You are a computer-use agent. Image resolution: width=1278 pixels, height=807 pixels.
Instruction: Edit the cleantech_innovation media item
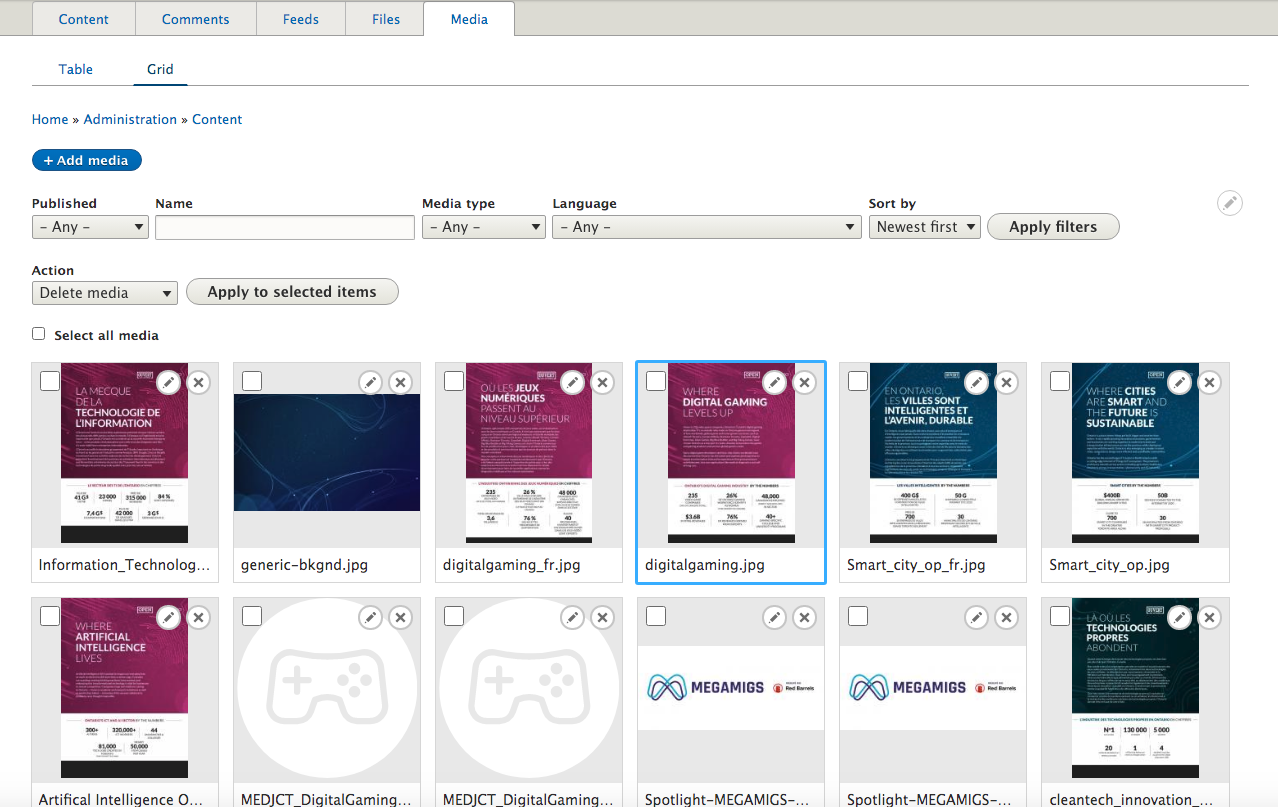point(1180,618)
